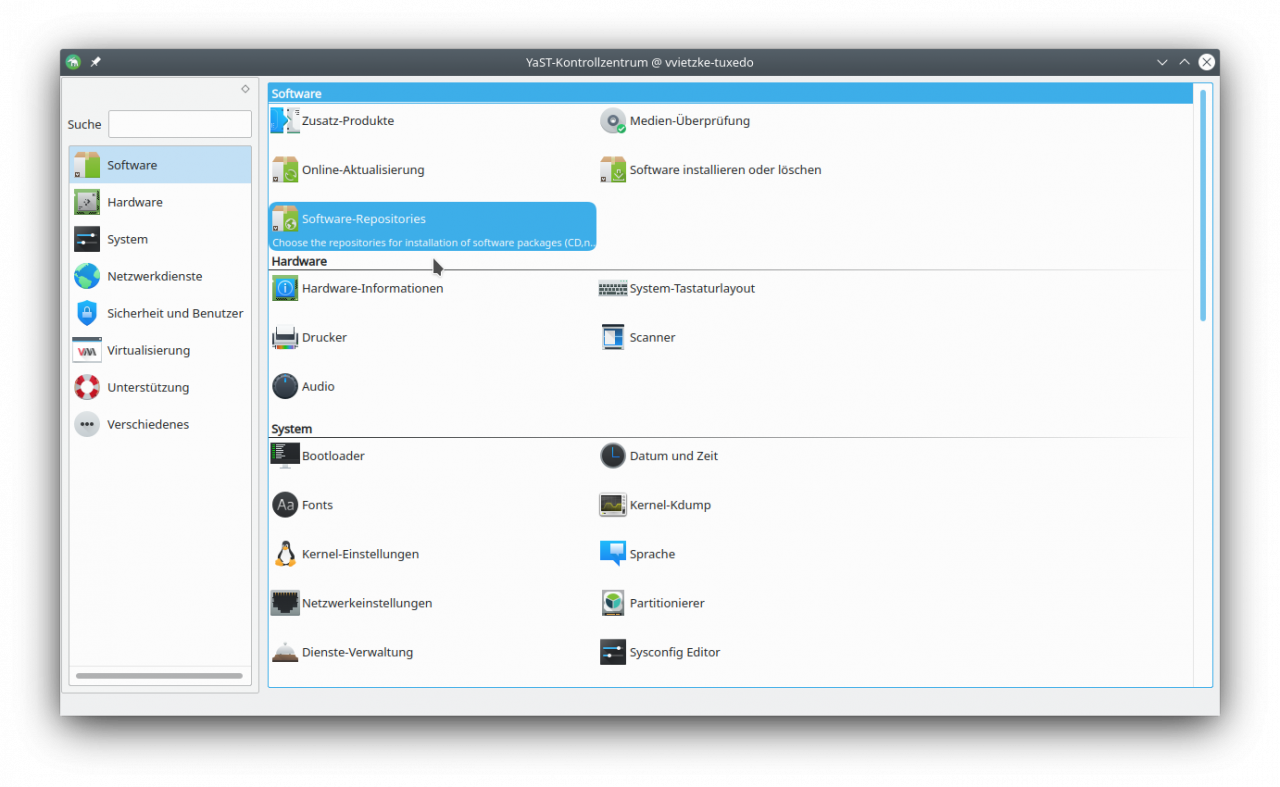Click the Medien-Überprüfung label
This screenshot has width=1280, height=787.
coord(690,121)
